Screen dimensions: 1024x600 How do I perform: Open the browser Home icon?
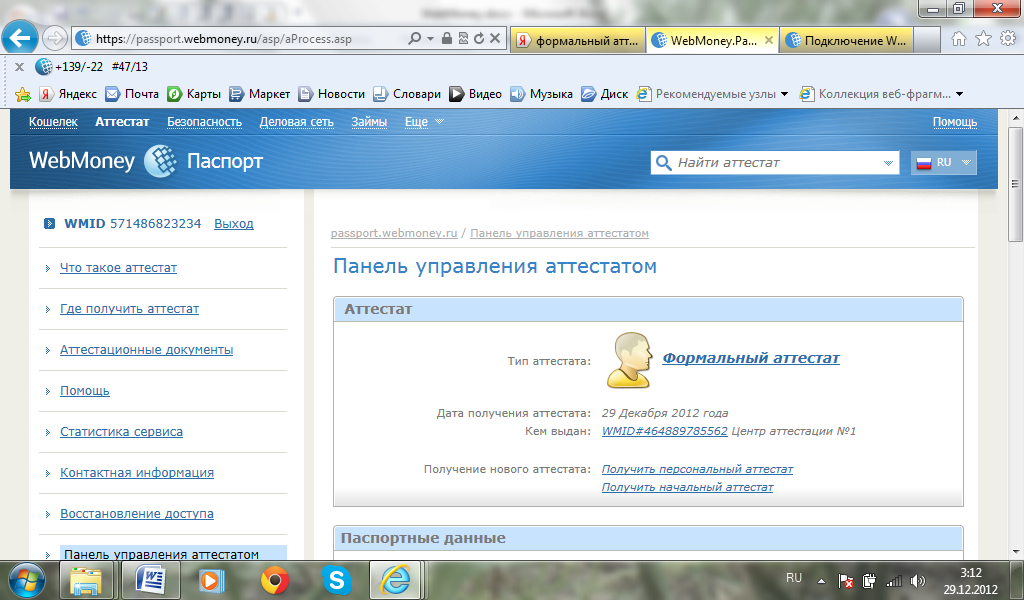pyautogui.click(x=959, y=39)
